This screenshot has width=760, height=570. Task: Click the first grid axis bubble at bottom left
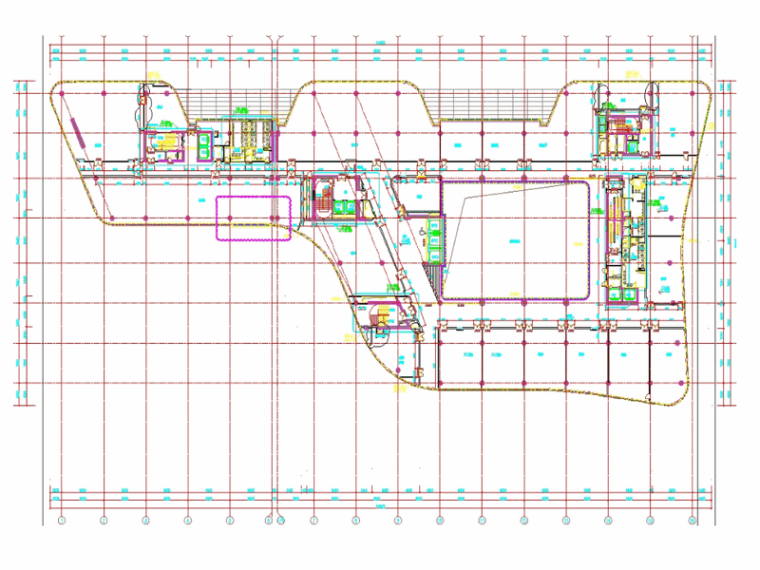click(62, 520)
